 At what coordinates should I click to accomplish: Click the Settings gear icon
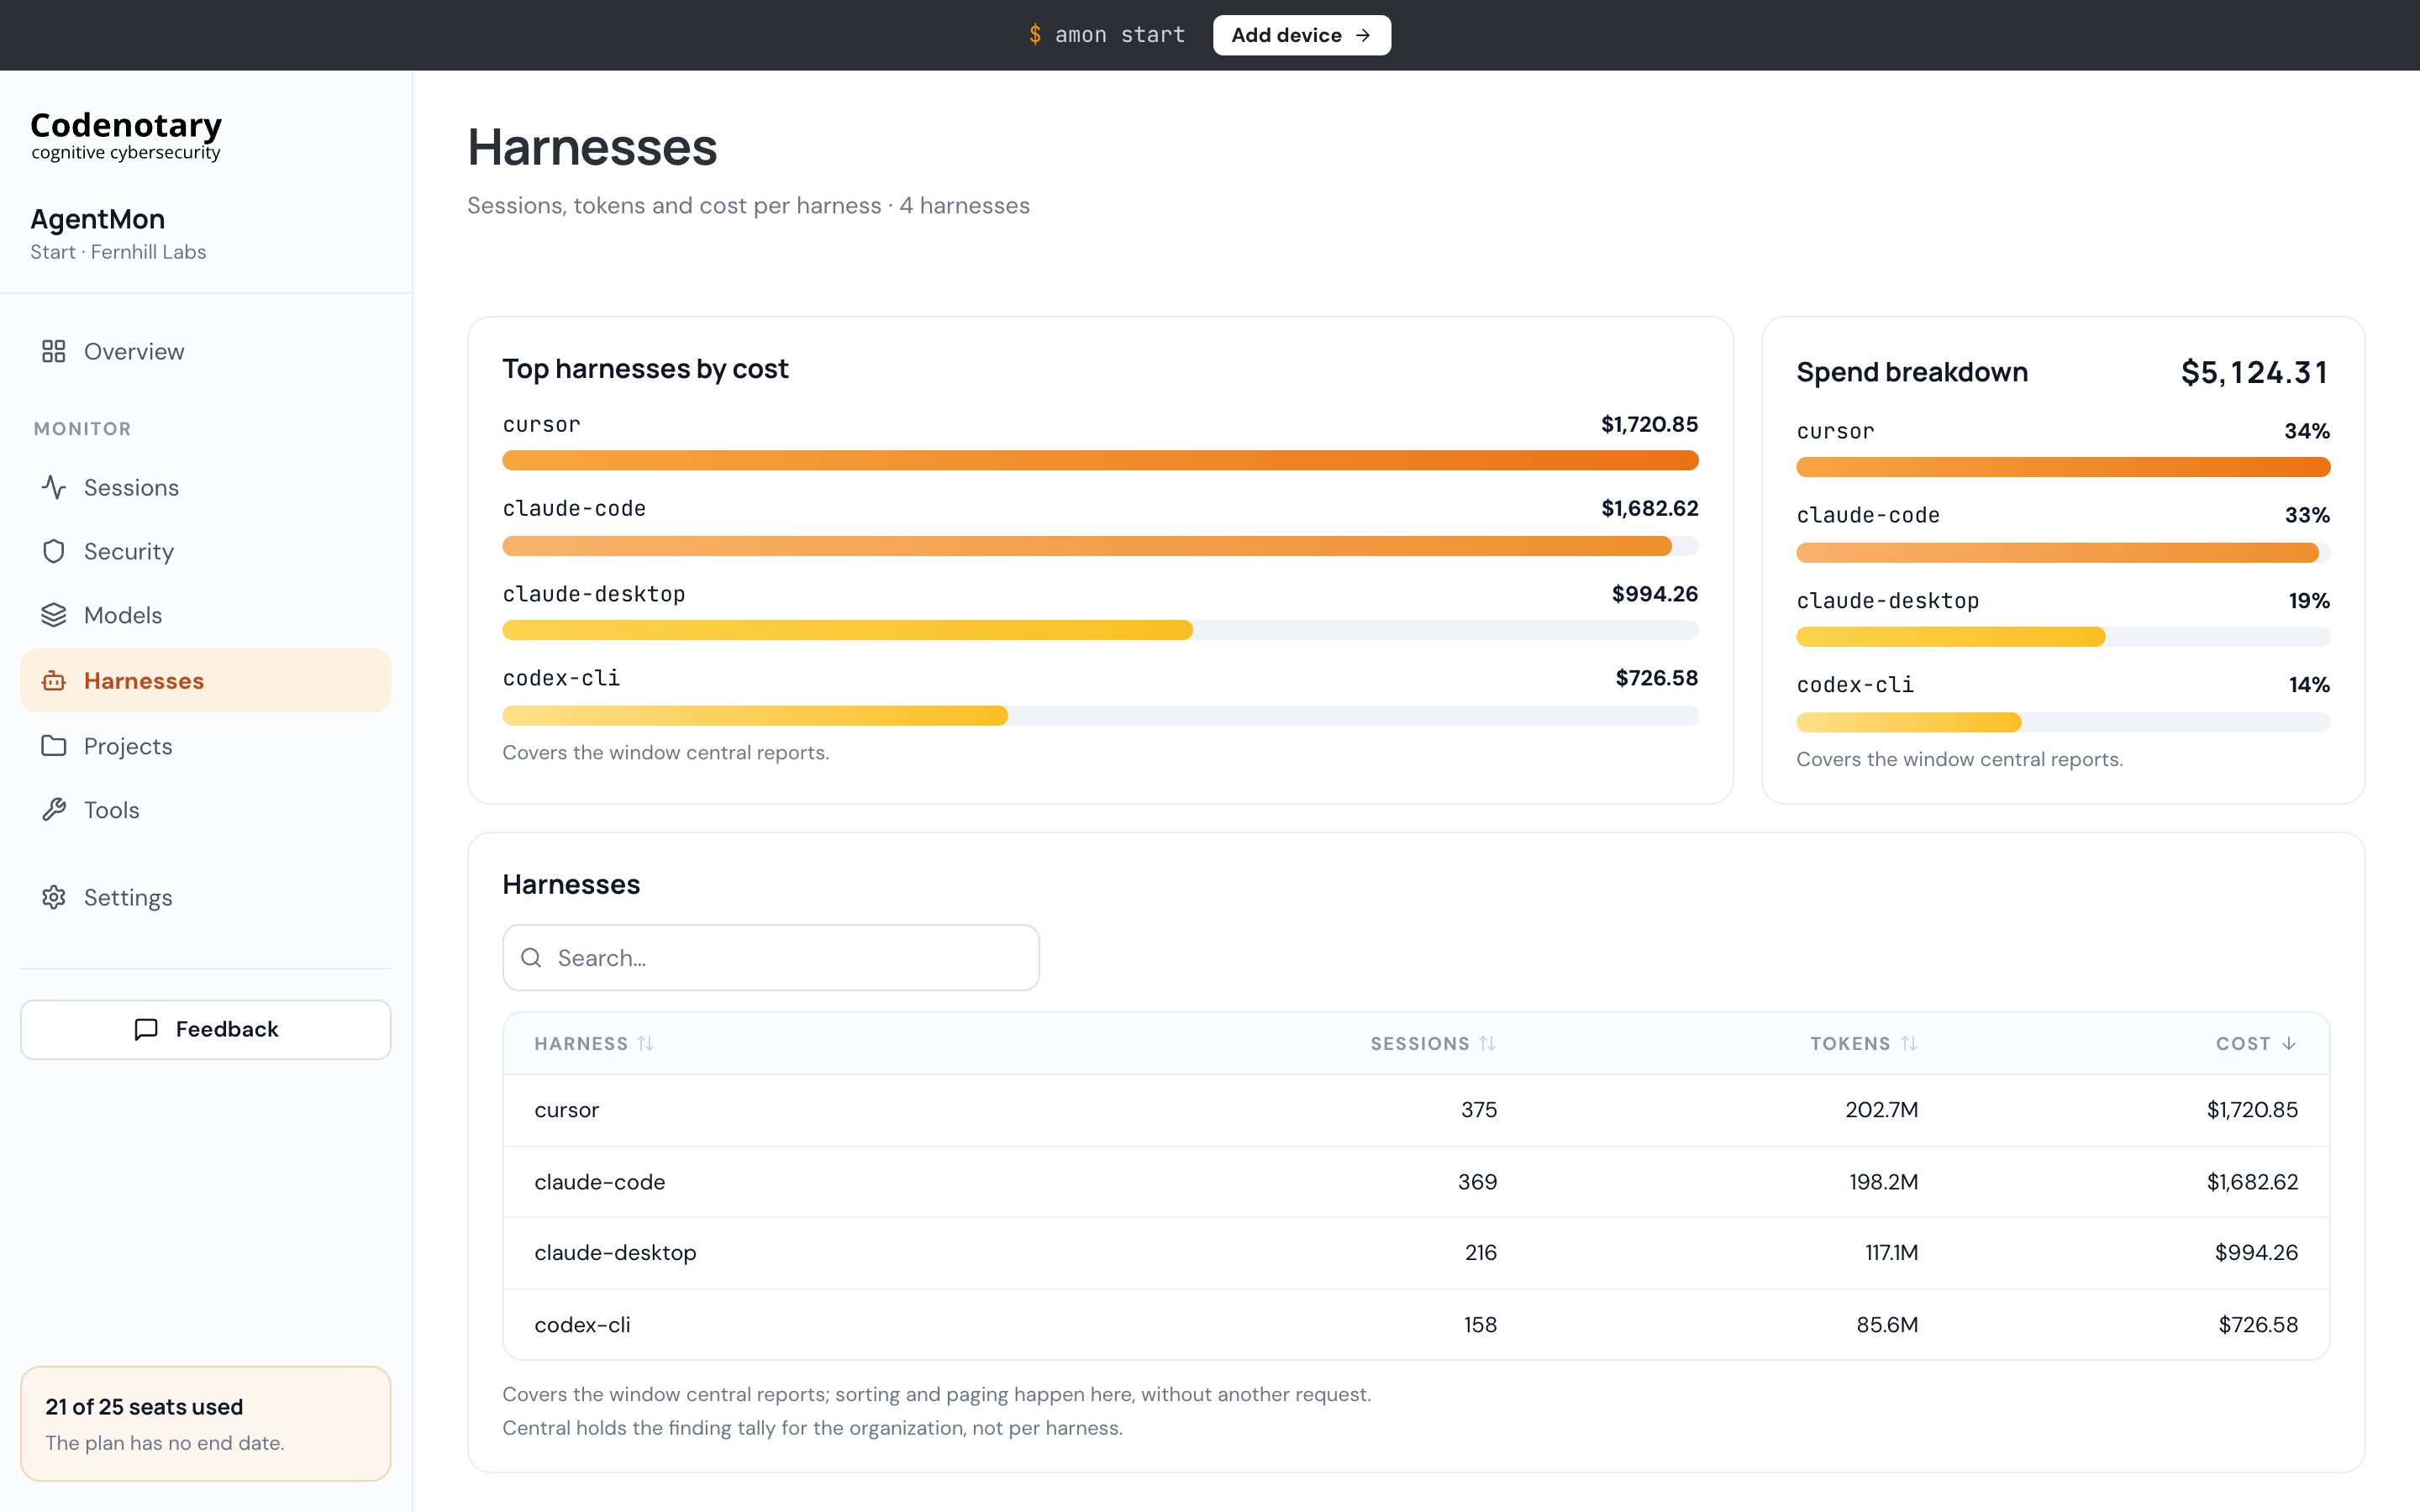(54, 897)
